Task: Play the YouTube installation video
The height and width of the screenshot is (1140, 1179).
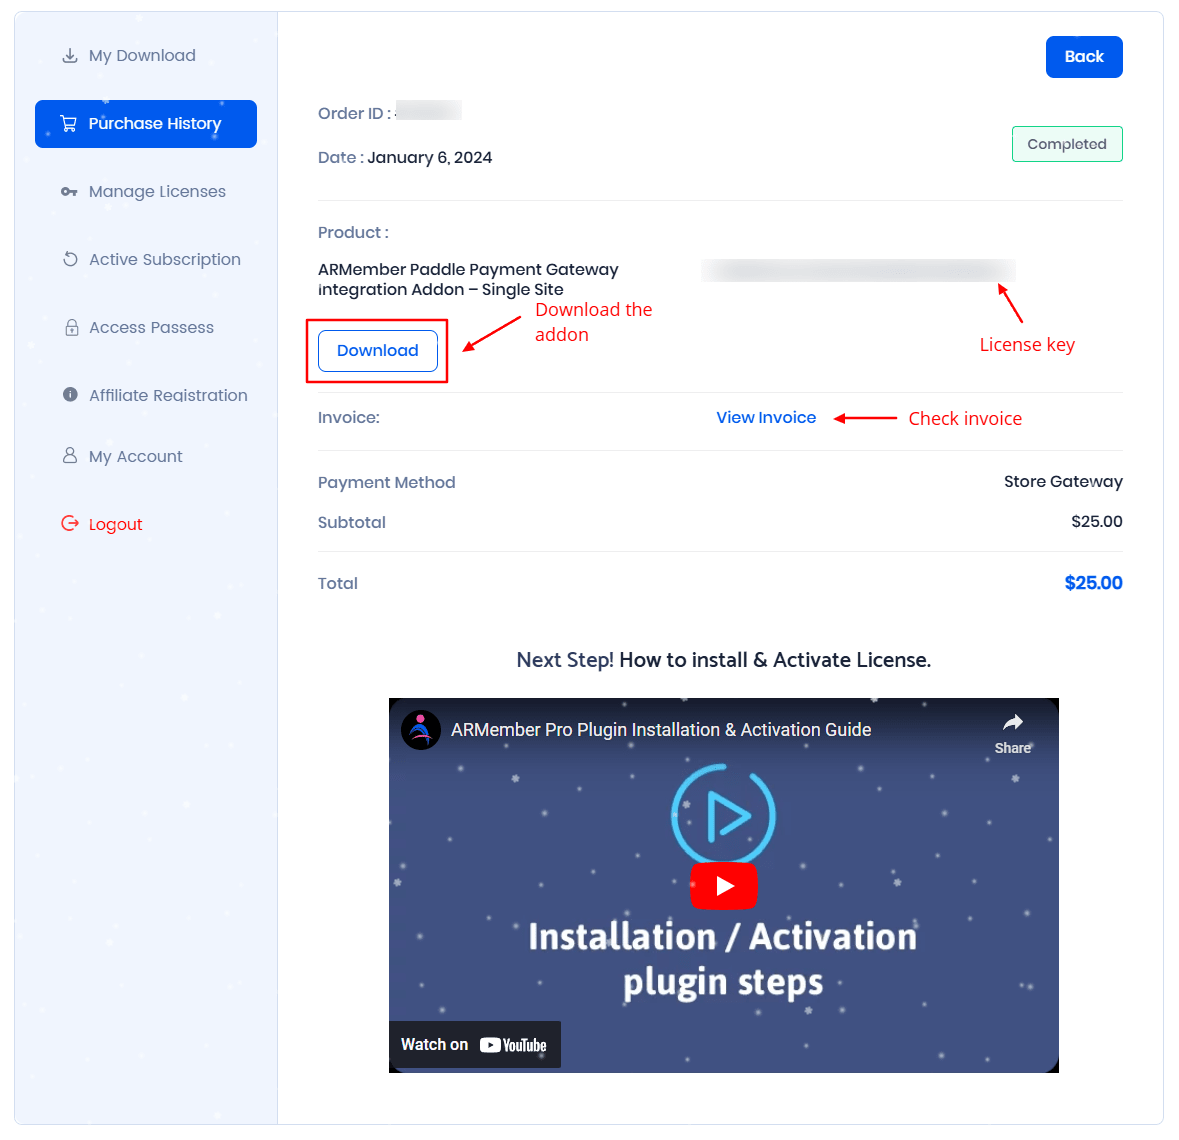Action: point(723,886)
